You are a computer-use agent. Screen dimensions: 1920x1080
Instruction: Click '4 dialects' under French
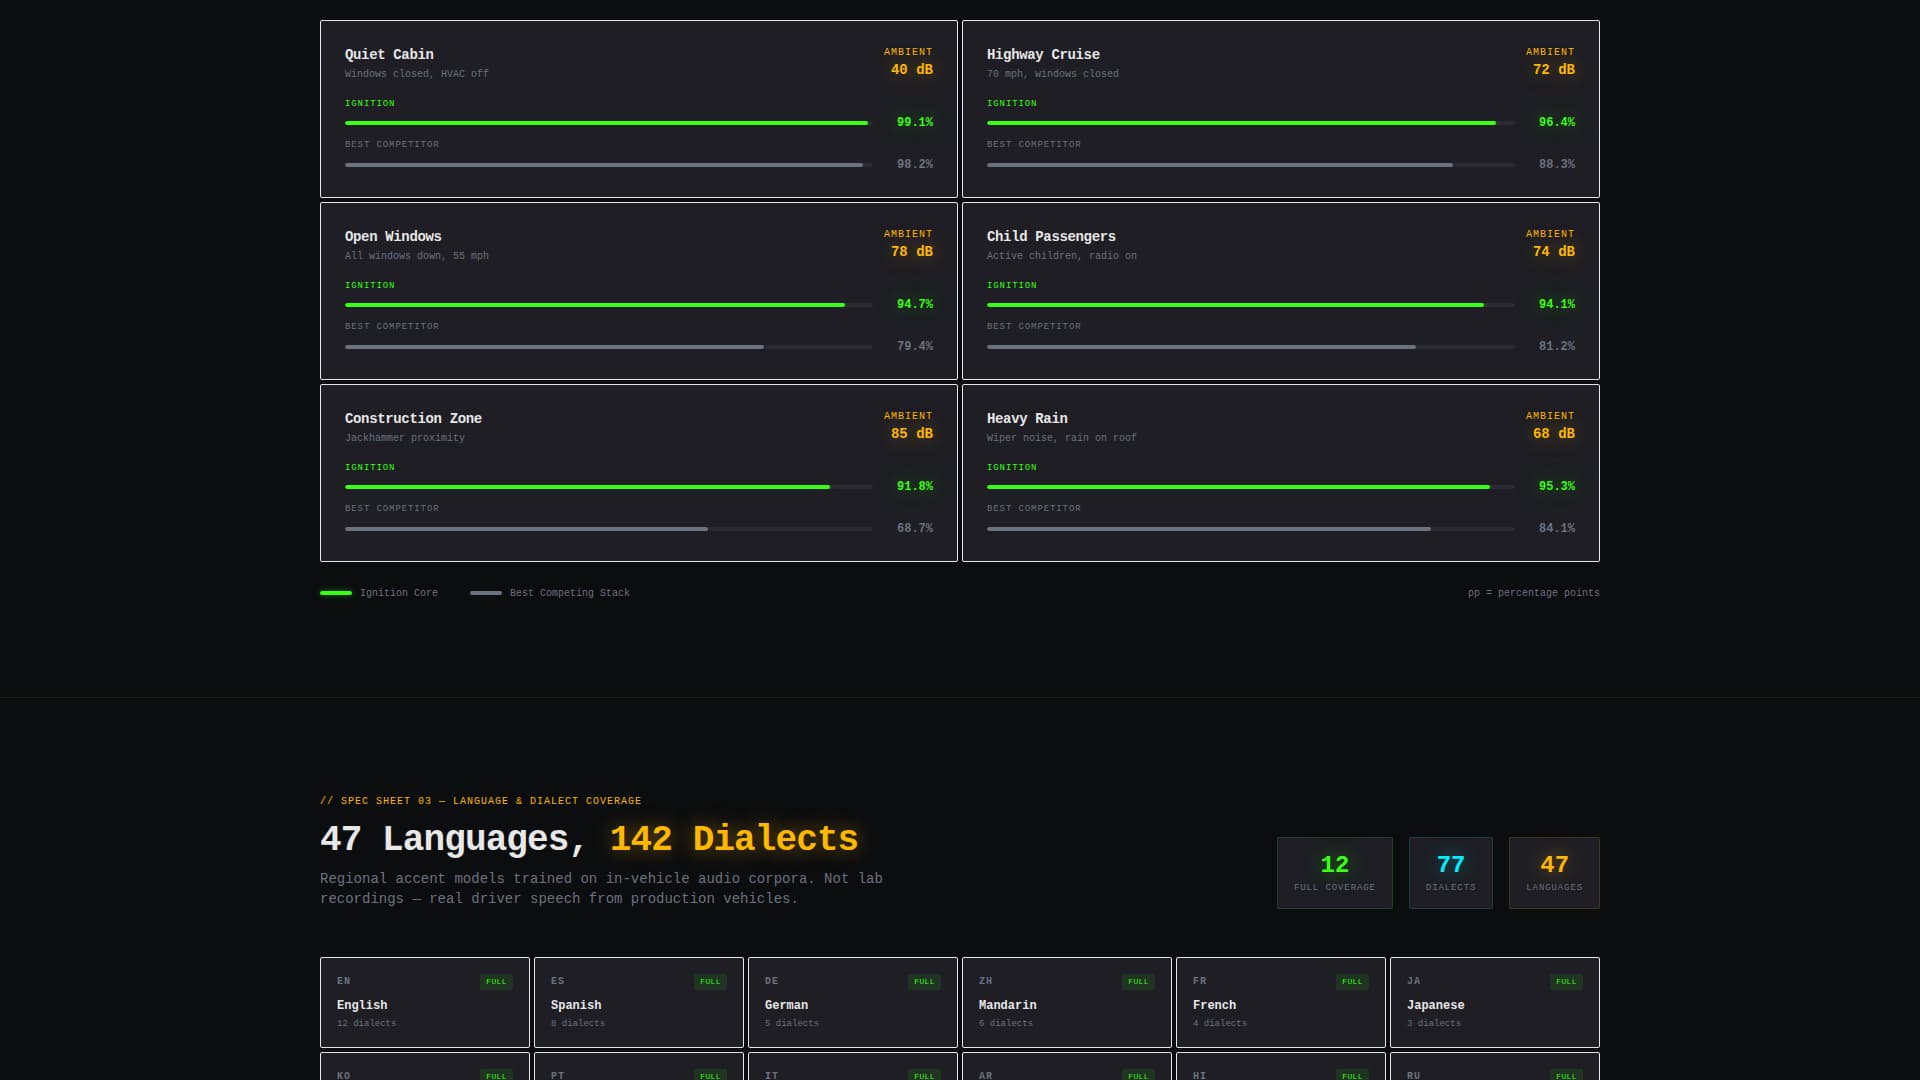click(1220, 1024)
